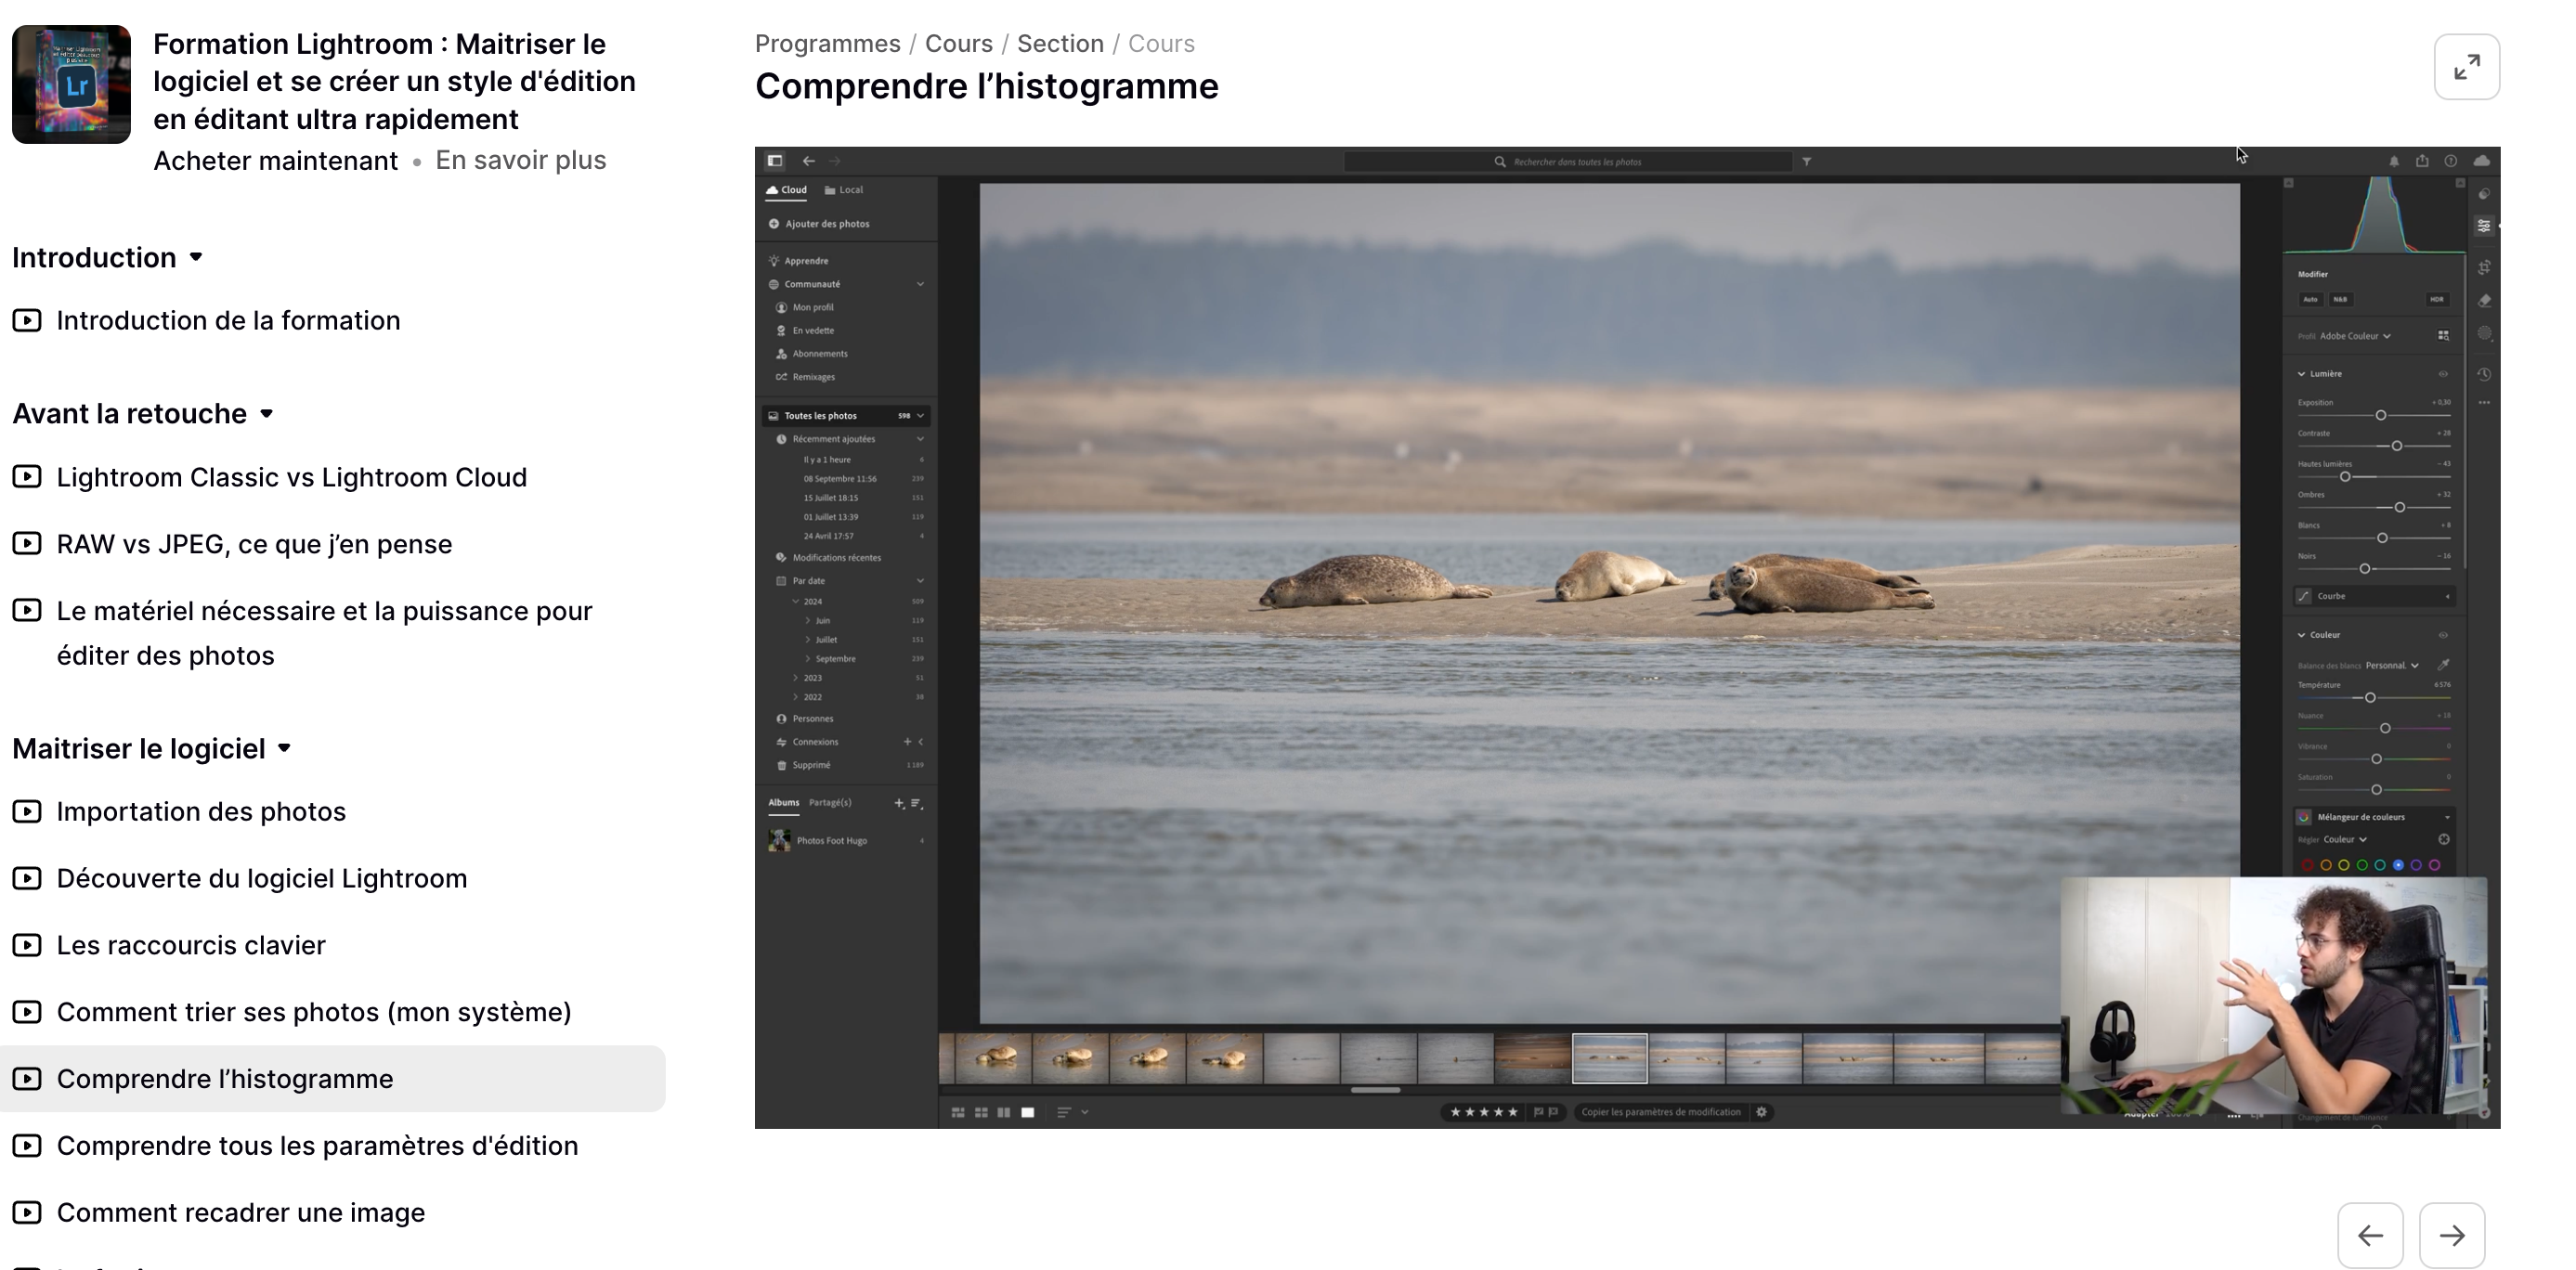The image size is (2576, 1270).
Task: Open the Healing eraser tool
Action: click(2484, 300)
